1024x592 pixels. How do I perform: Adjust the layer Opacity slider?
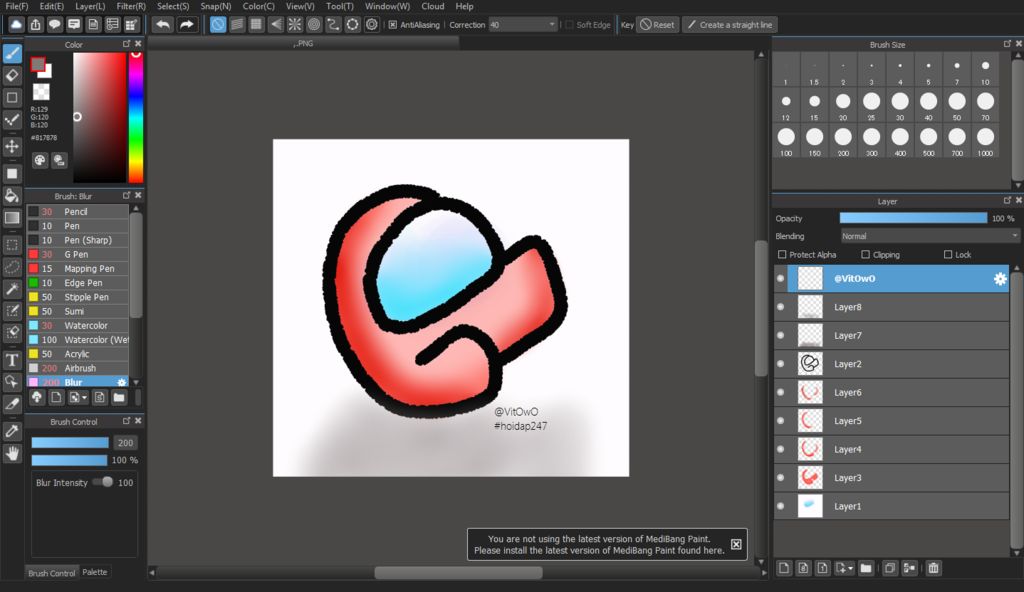(913, 218)
